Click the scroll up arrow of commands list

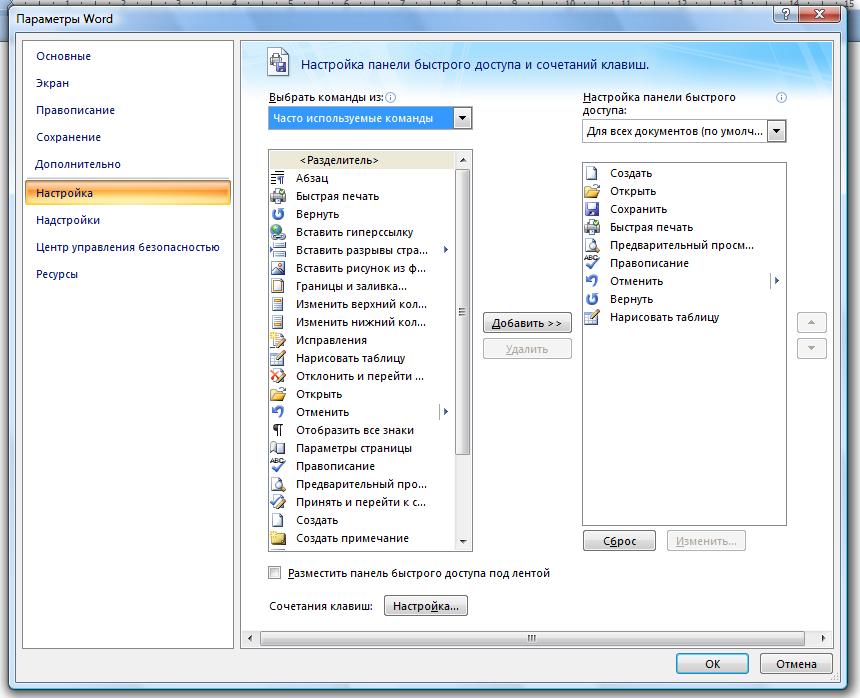tap(463, 160)
